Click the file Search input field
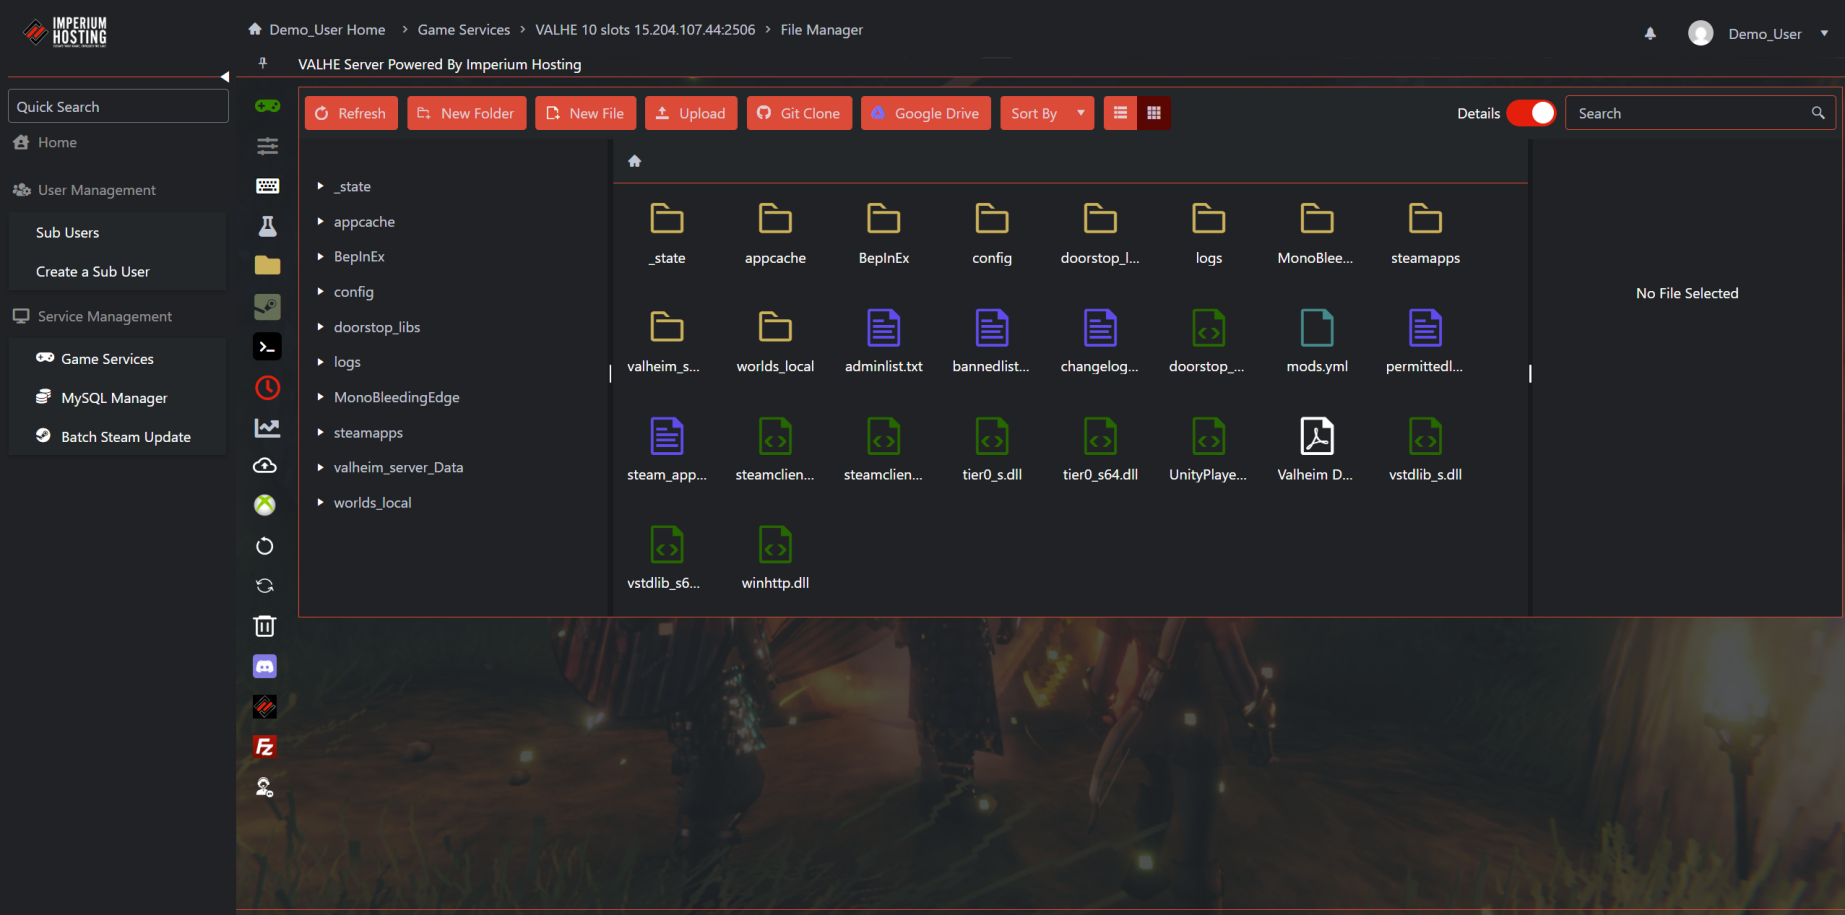 point(1700,113)
